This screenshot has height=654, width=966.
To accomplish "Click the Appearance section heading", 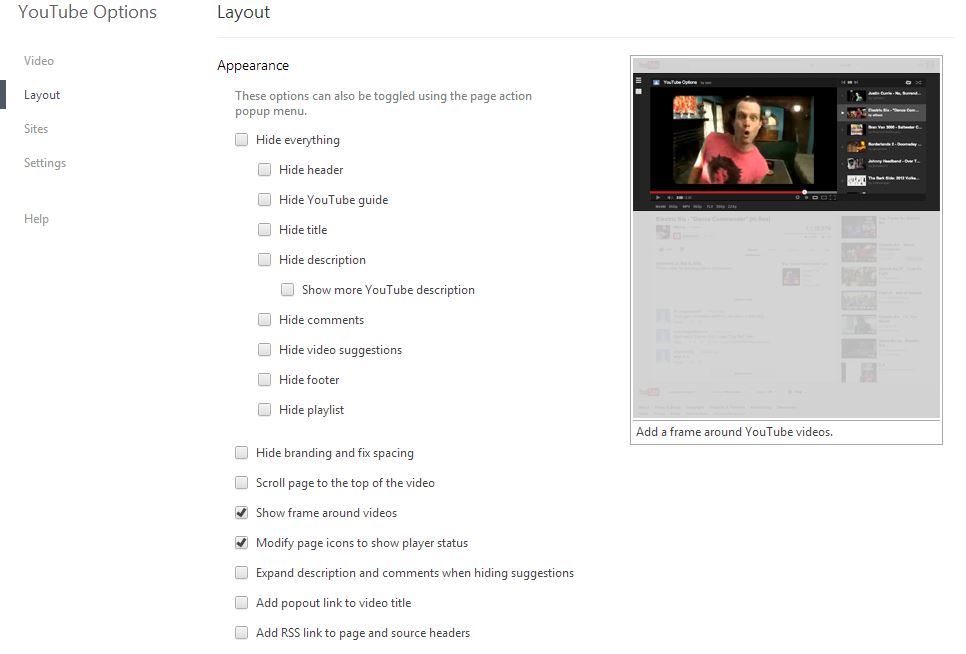I will (253, 65).
